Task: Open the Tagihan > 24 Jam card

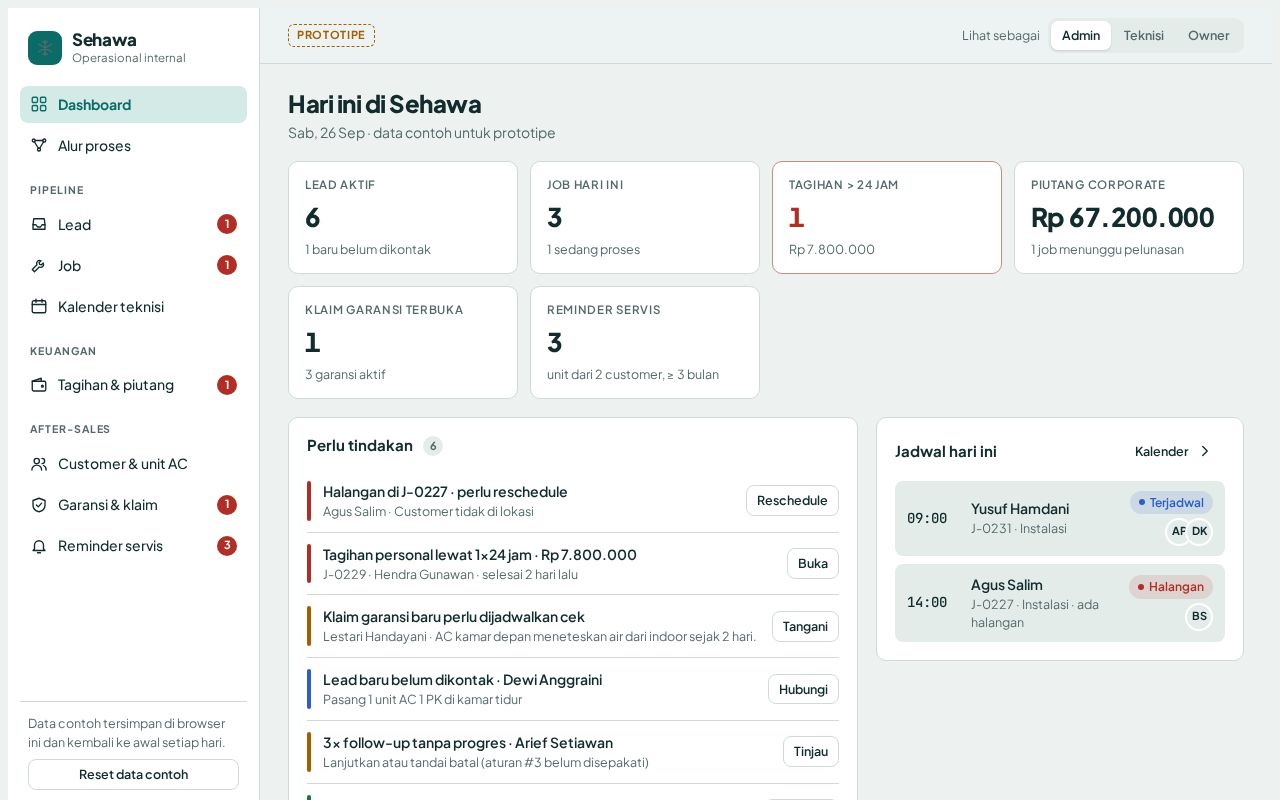Action: click(887, 217)
